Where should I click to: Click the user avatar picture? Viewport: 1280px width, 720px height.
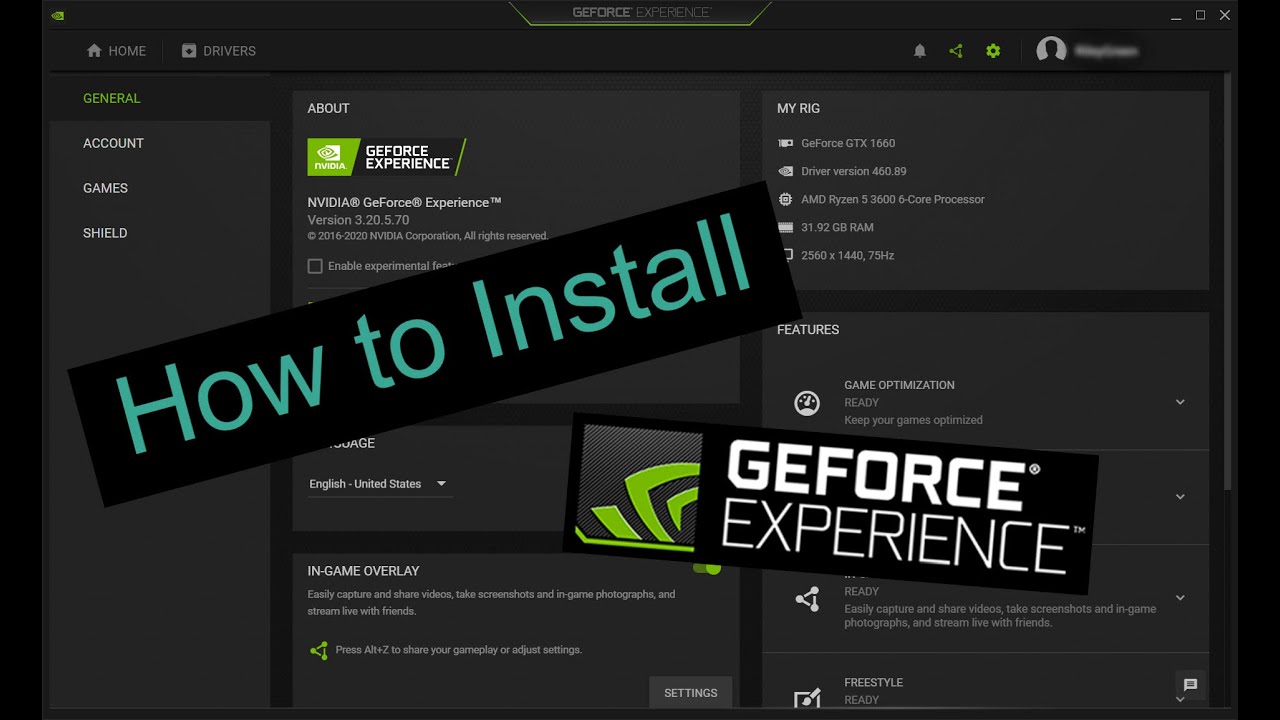1051,51
